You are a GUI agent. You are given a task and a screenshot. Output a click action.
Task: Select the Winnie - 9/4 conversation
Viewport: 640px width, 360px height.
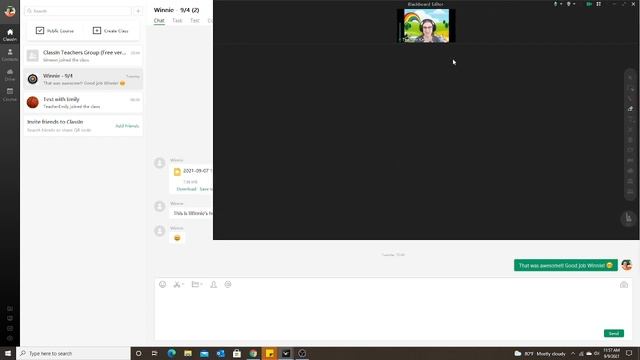pyautogui.click(x=83, y=79)
